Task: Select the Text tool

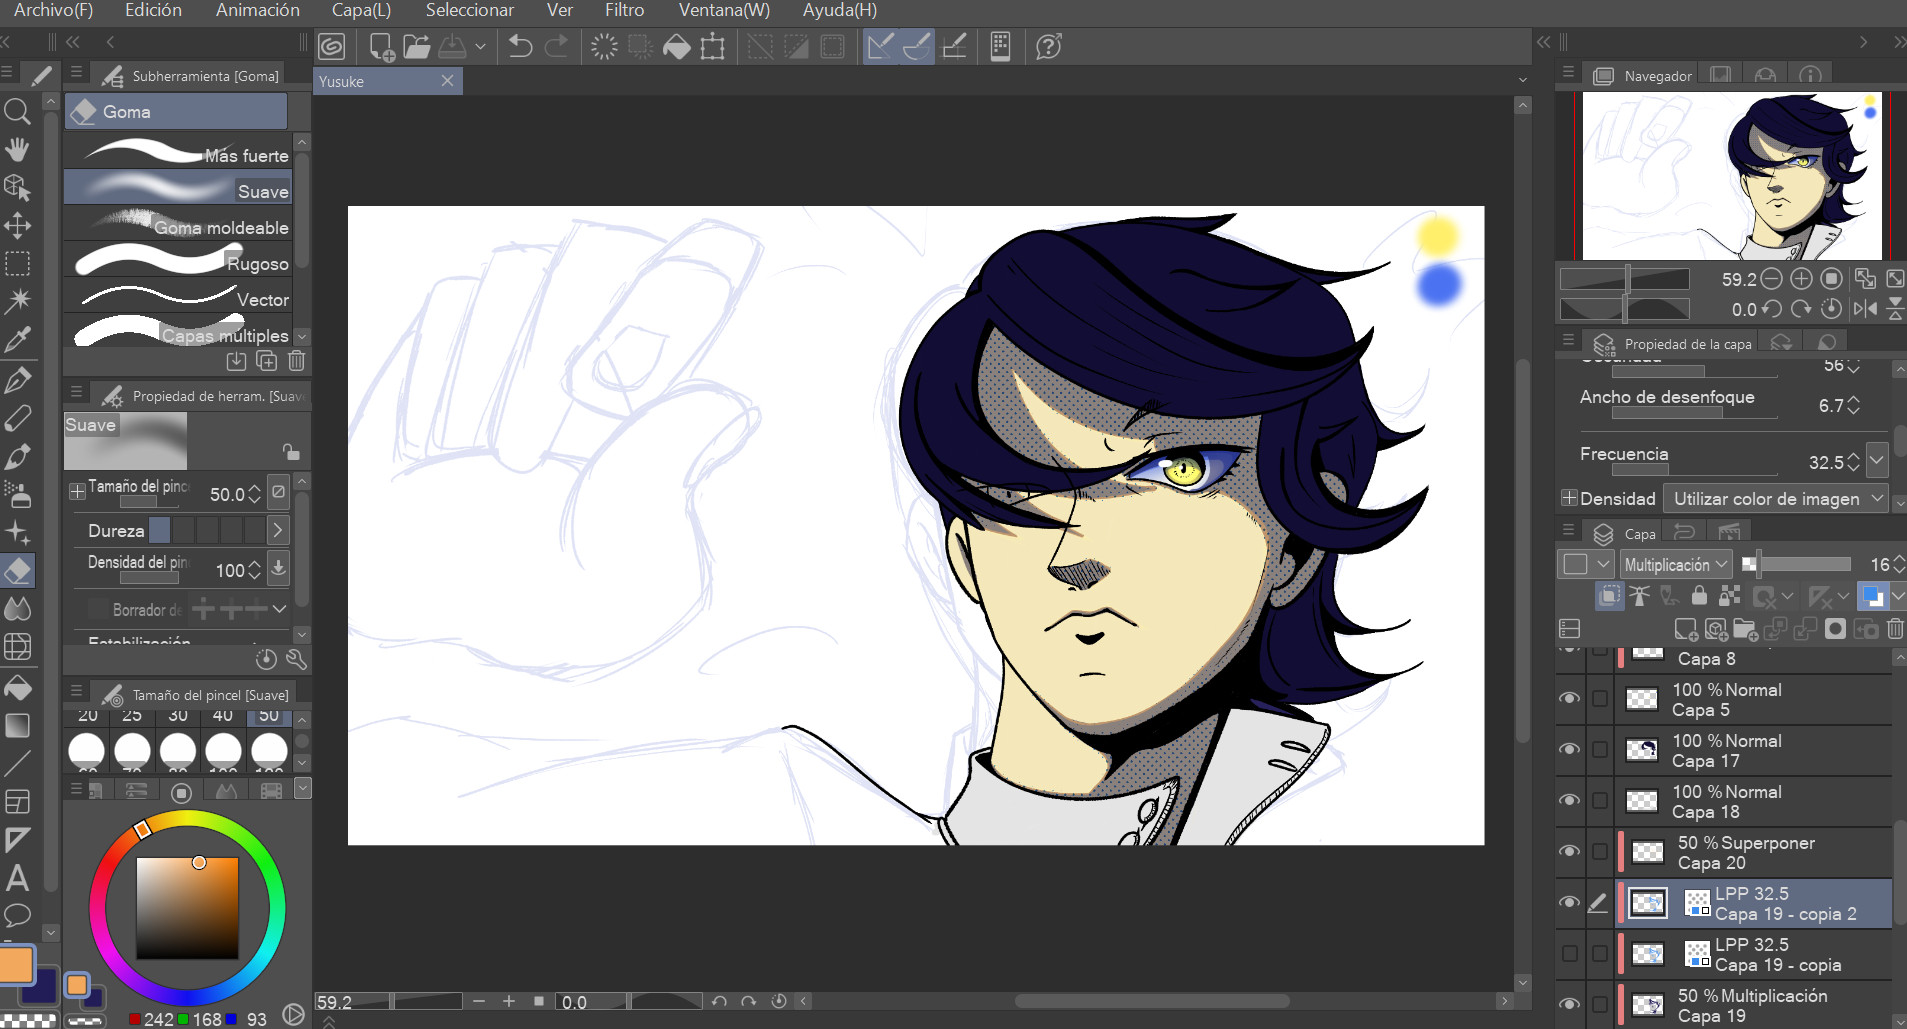Action: click(x=17, y=878)
